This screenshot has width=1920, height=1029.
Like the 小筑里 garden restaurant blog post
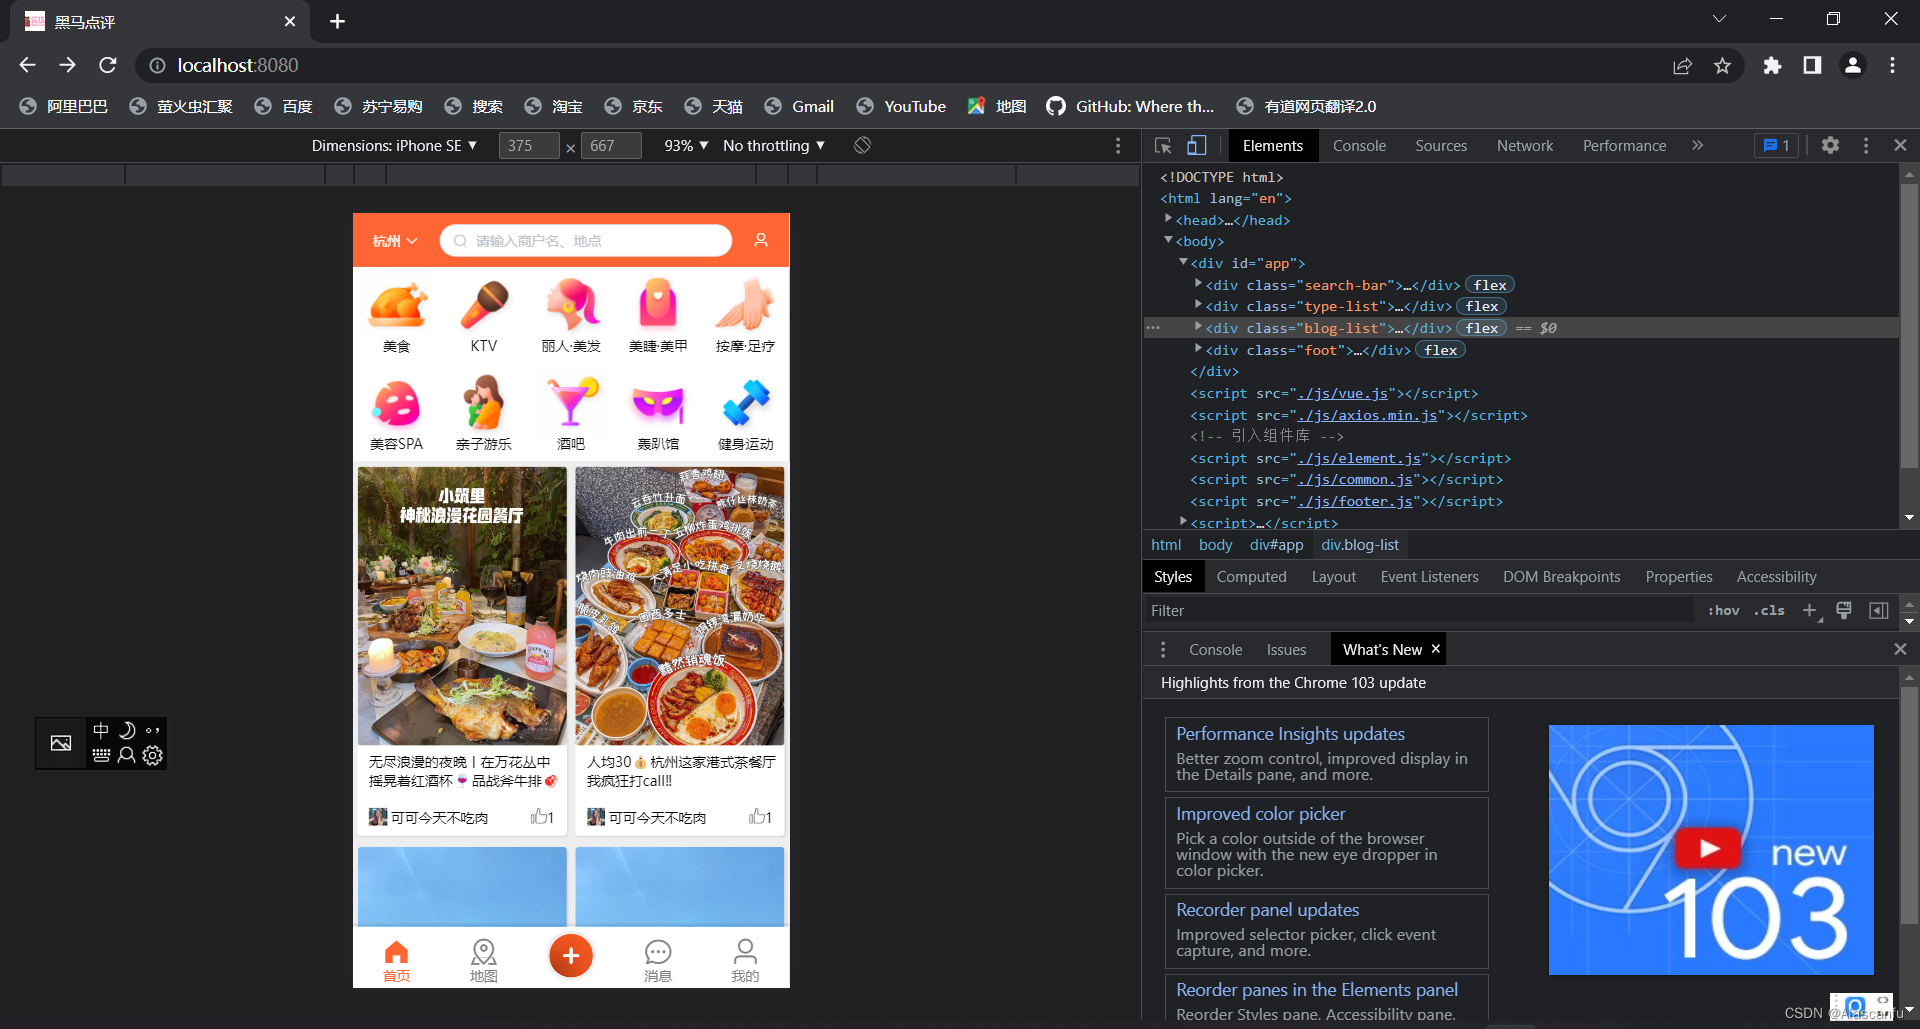pyautogui.click(x=541, y=817)
